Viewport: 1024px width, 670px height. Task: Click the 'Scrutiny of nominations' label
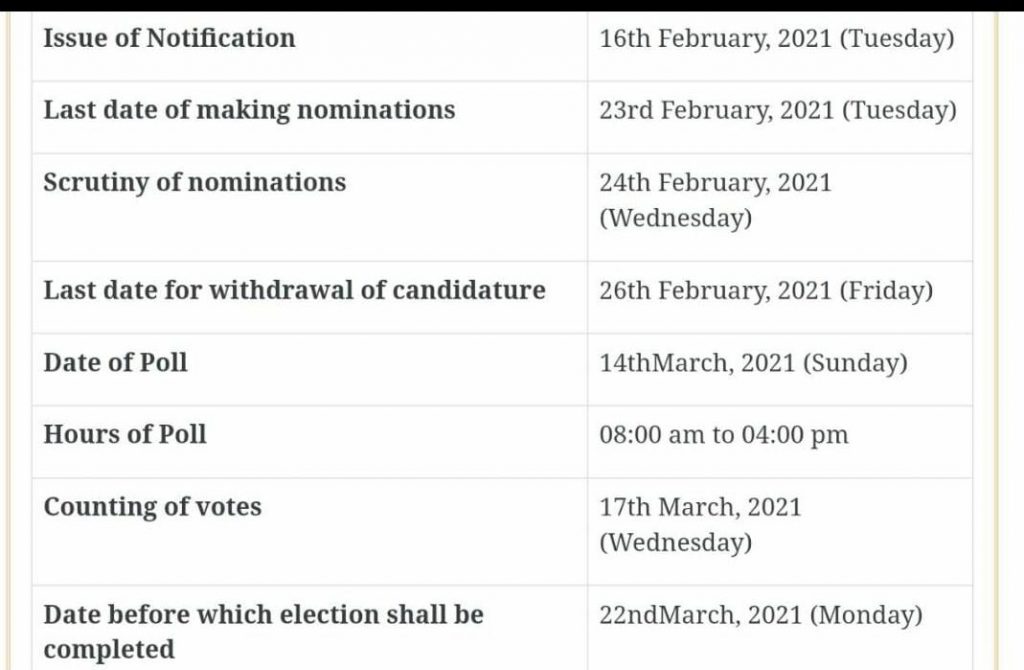tap(194, 182)
